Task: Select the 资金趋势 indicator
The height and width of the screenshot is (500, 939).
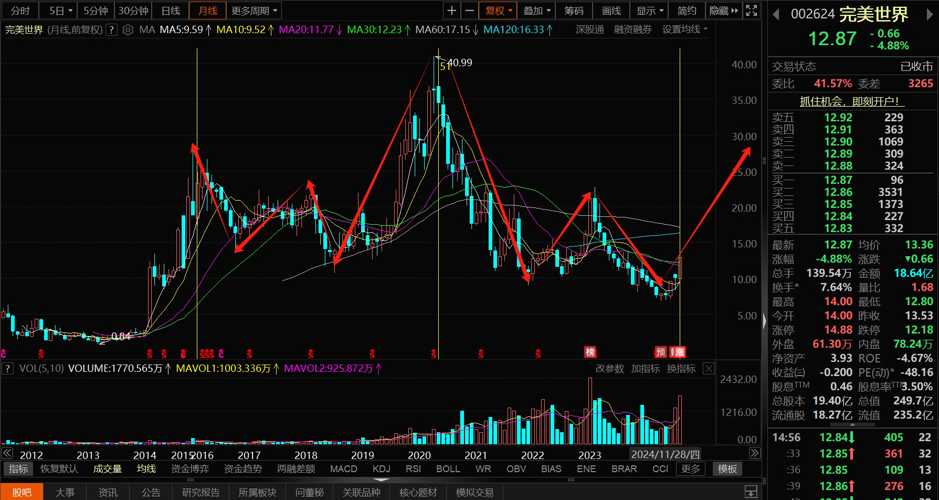Action: pos(242,469)
